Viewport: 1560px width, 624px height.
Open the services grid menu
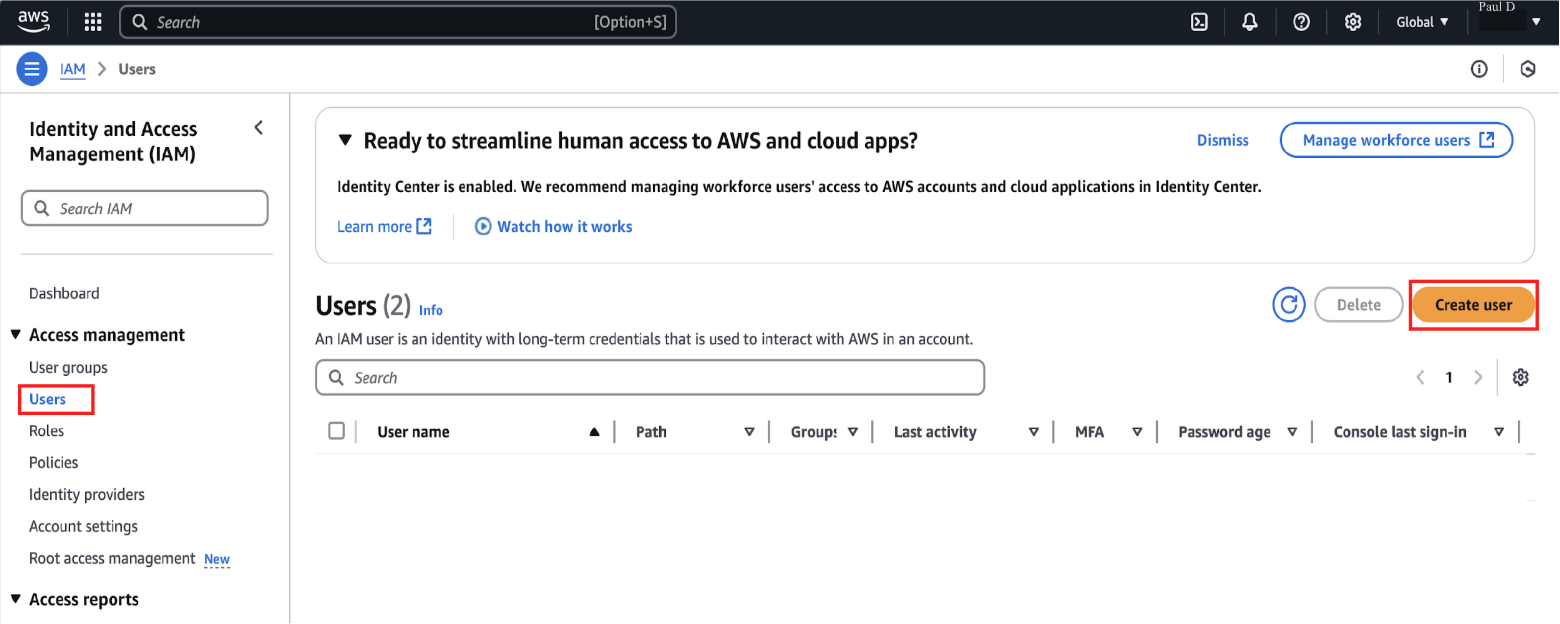[93, 22]
